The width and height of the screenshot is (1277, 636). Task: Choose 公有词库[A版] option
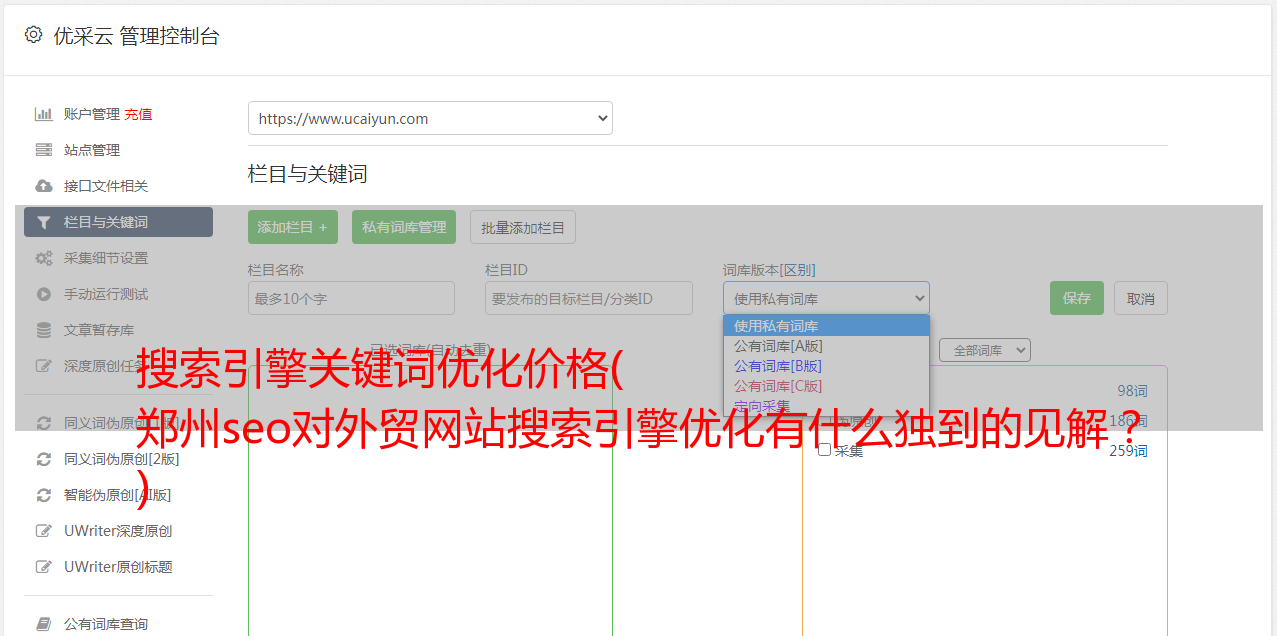tap(826, 346)
